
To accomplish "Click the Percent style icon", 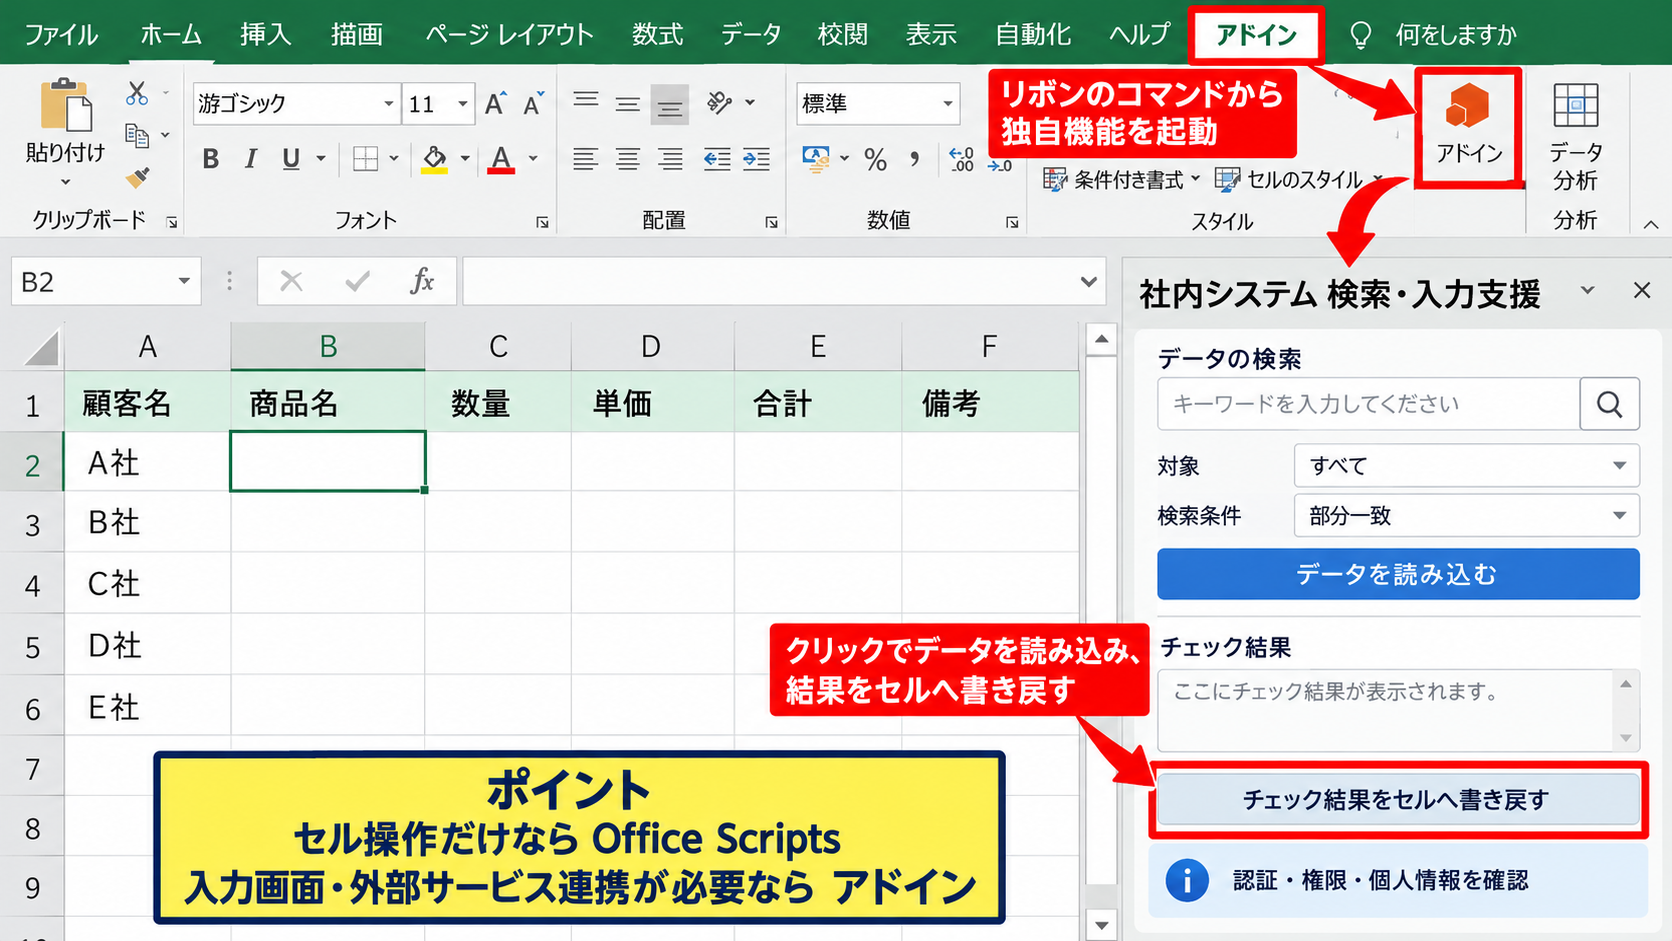I will tap(876, 159).
